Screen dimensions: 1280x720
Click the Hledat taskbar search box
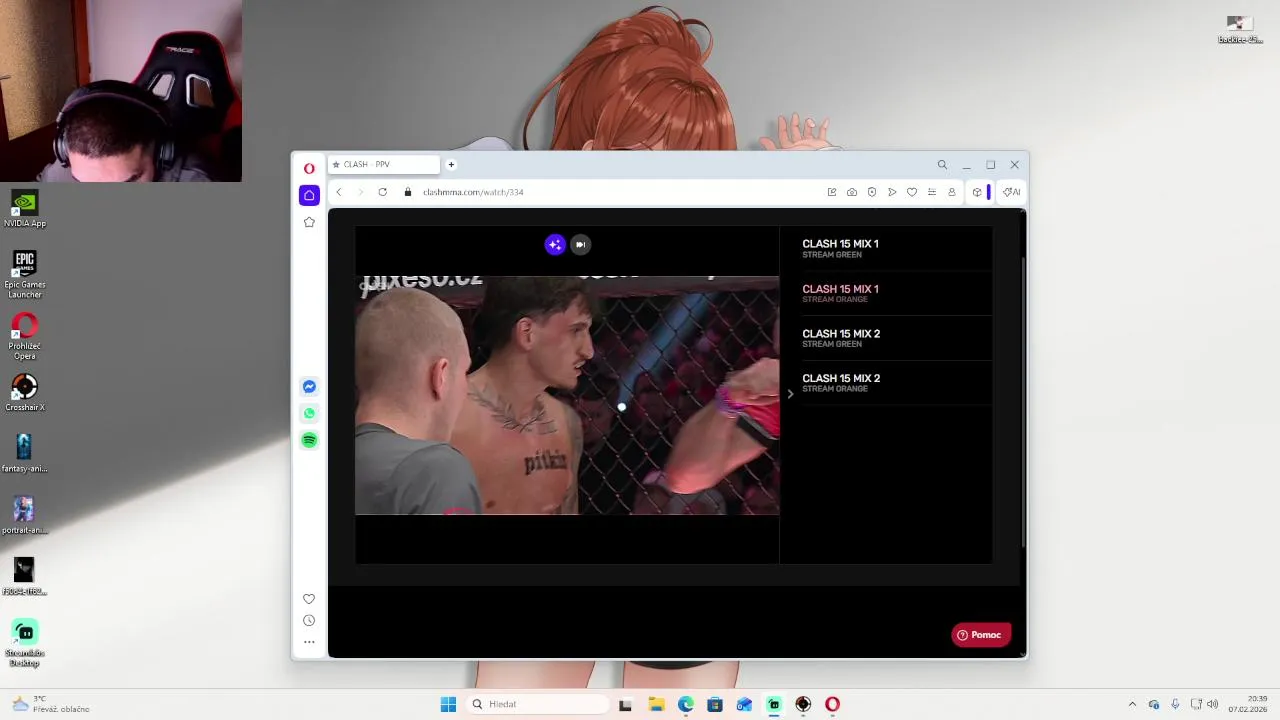[538, 704]
